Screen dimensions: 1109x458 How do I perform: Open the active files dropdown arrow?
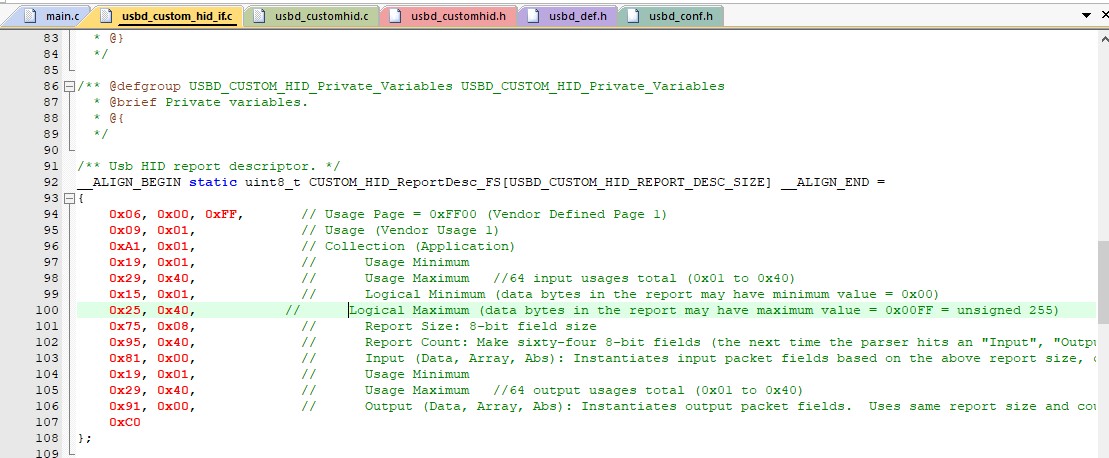click(1087, 16)
